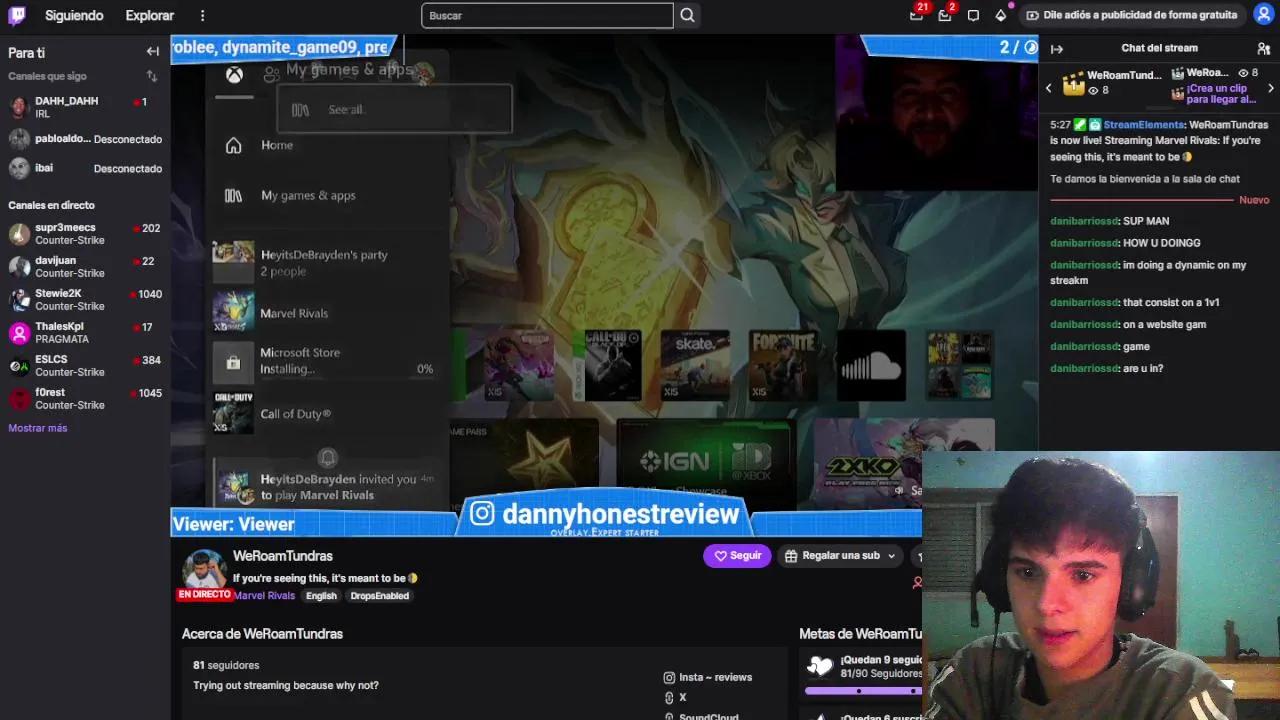Viewport: 1280px width, 720px height.
Task: Go to next chat leaderboard with right chevron
Action: (1270, 88)
